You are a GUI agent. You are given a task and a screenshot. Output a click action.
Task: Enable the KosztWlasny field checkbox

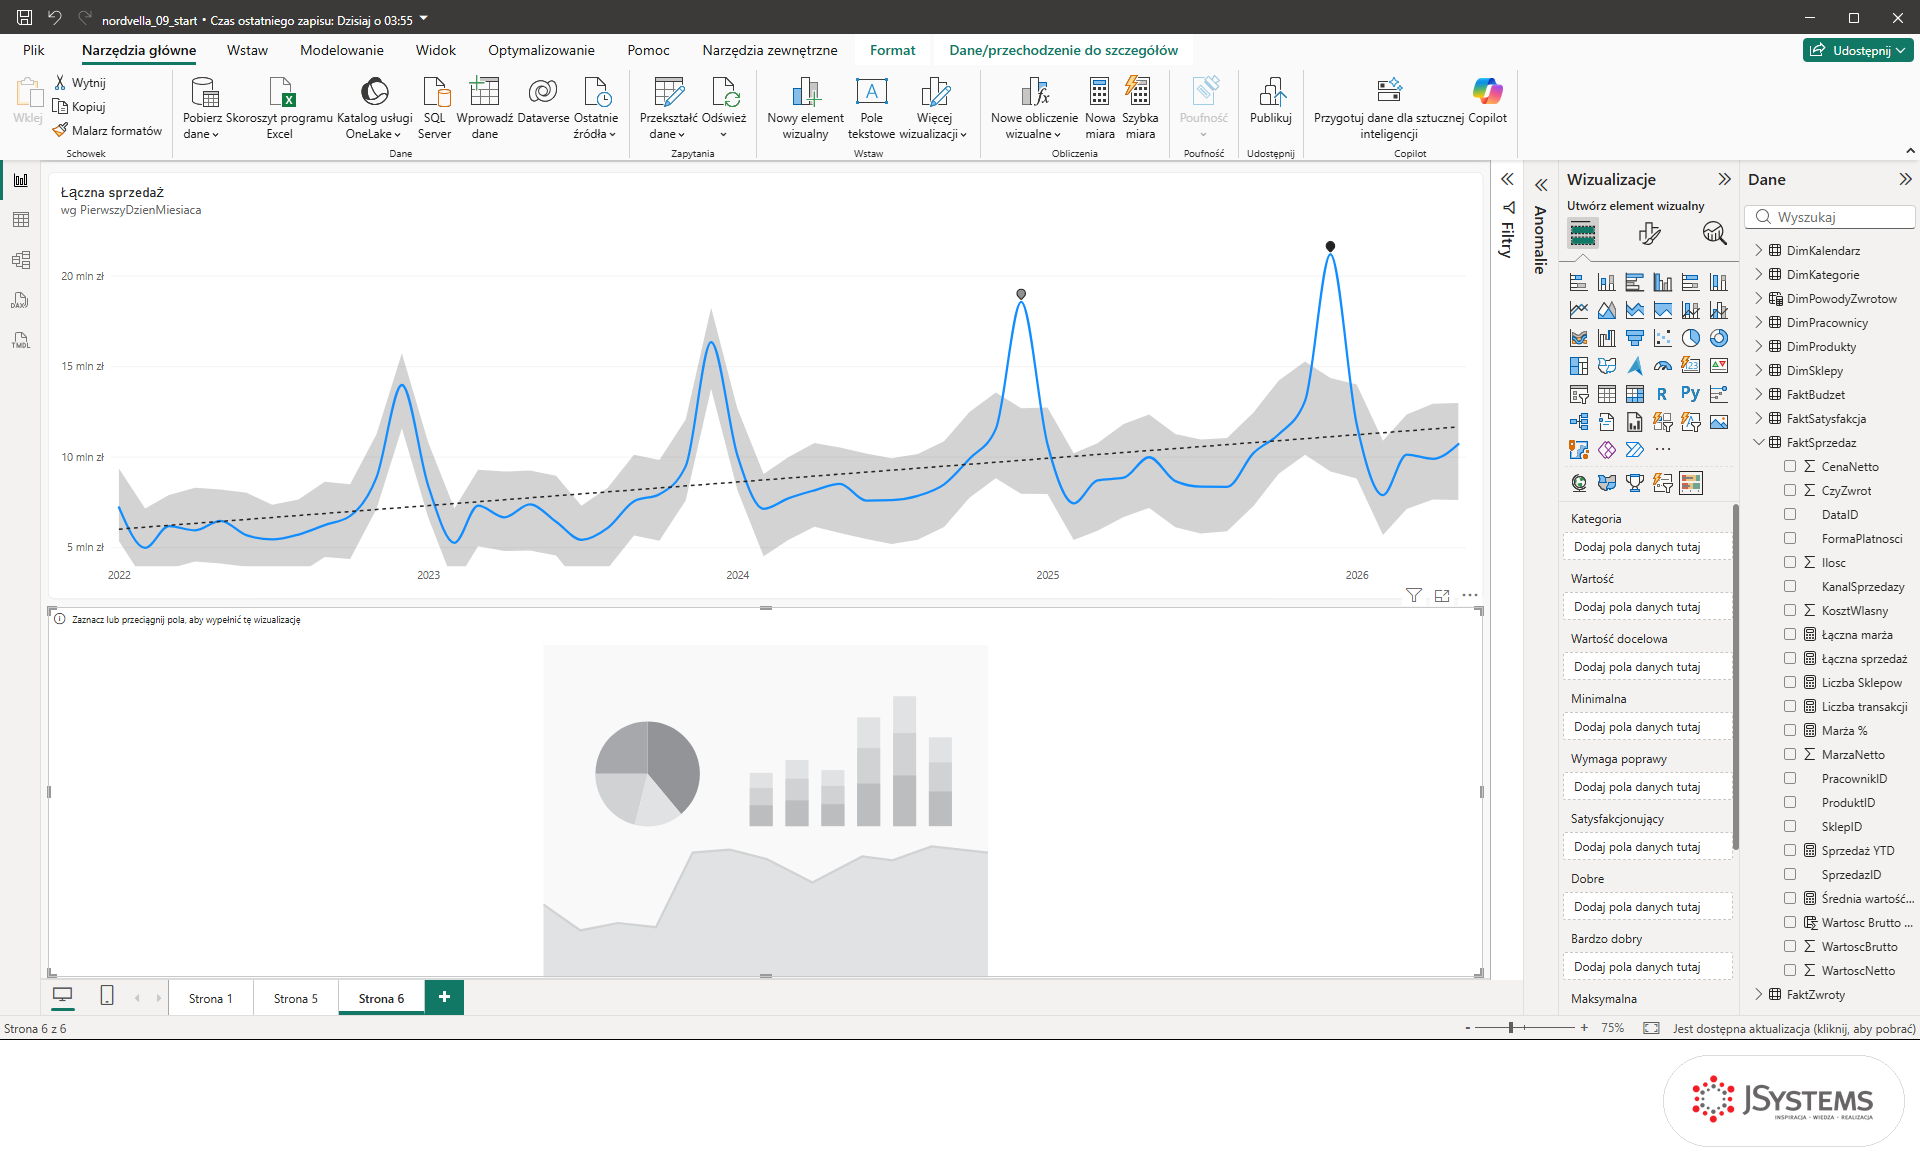pos(1790,610)
